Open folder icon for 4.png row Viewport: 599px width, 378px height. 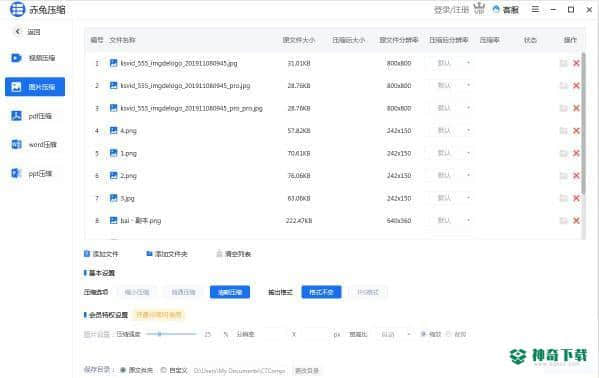coord(564,131)
